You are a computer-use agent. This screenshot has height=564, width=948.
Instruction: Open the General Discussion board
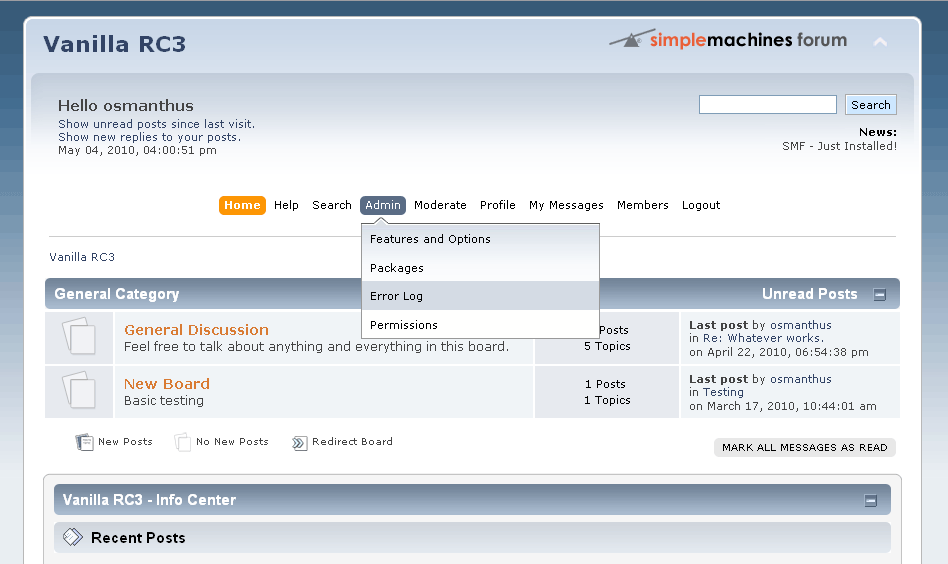pos(196,330)
